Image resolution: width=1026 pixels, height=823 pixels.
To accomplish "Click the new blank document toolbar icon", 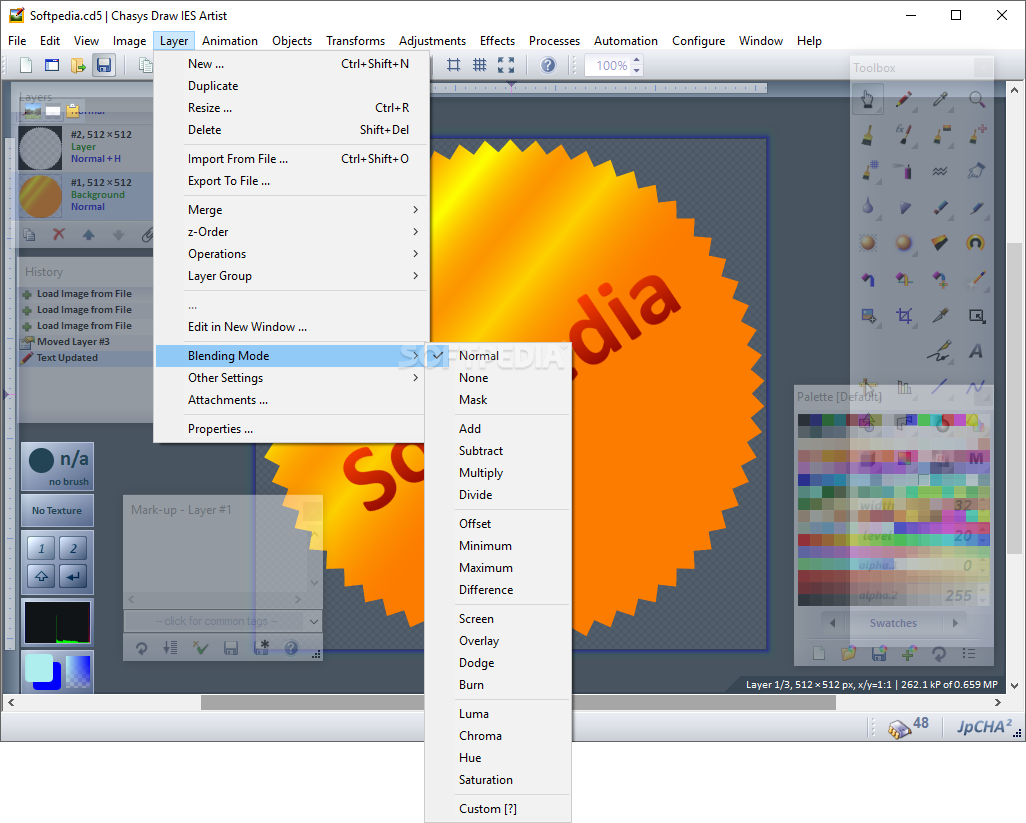I will click(x=26, y=65).
